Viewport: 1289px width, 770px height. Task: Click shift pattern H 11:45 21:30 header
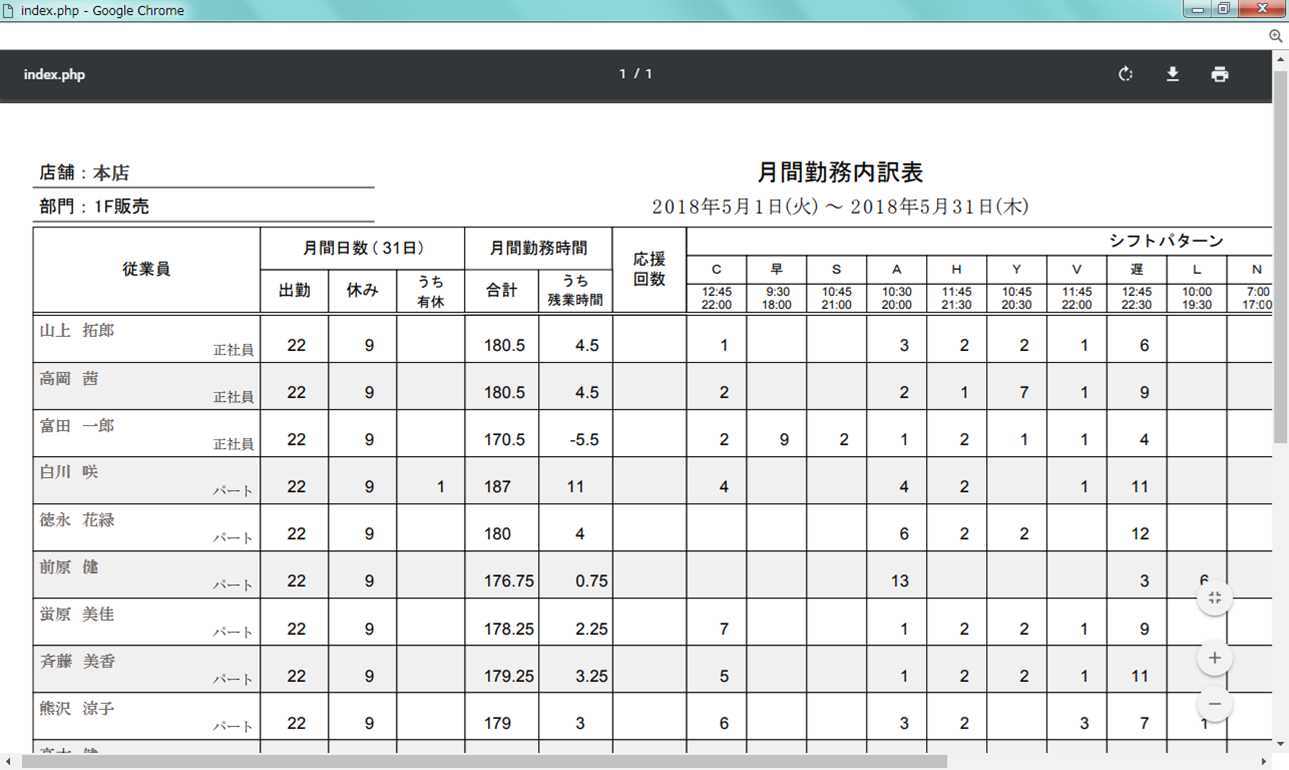[x=956, y=285]
